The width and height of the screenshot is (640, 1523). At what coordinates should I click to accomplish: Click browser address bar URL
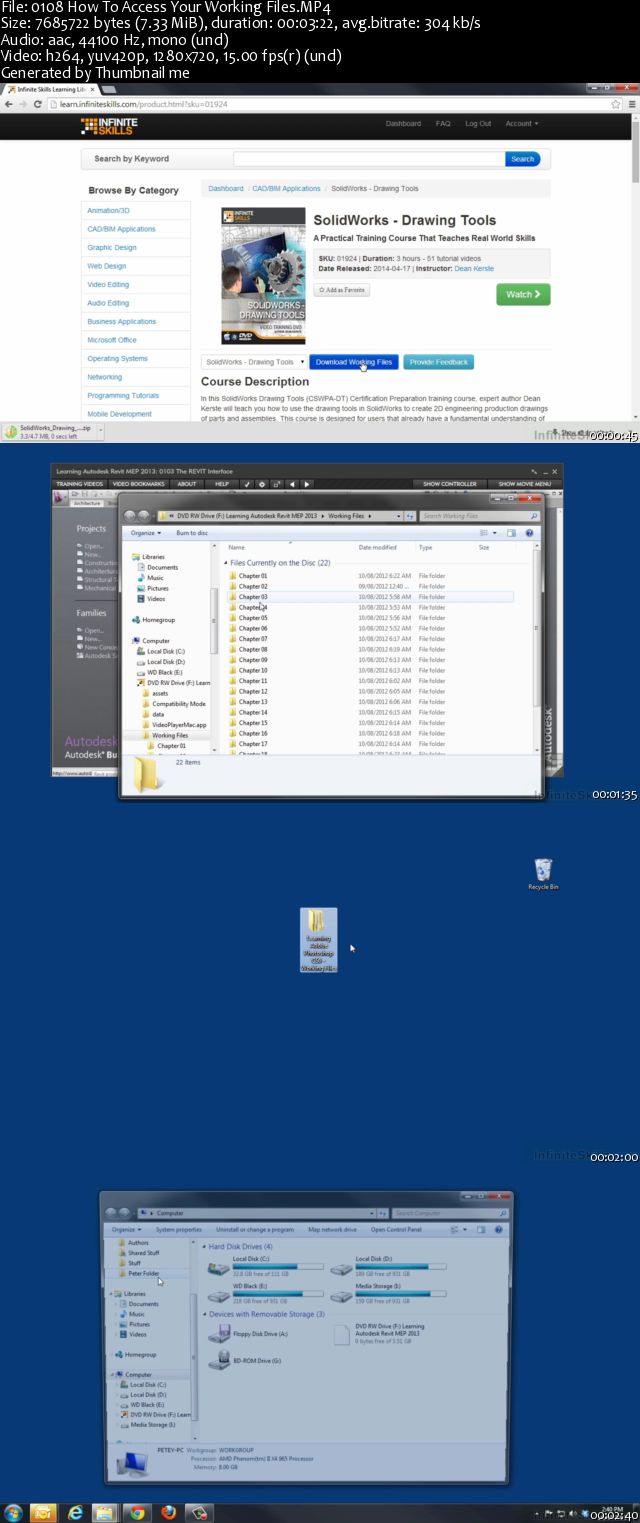(x=144, y=104)
